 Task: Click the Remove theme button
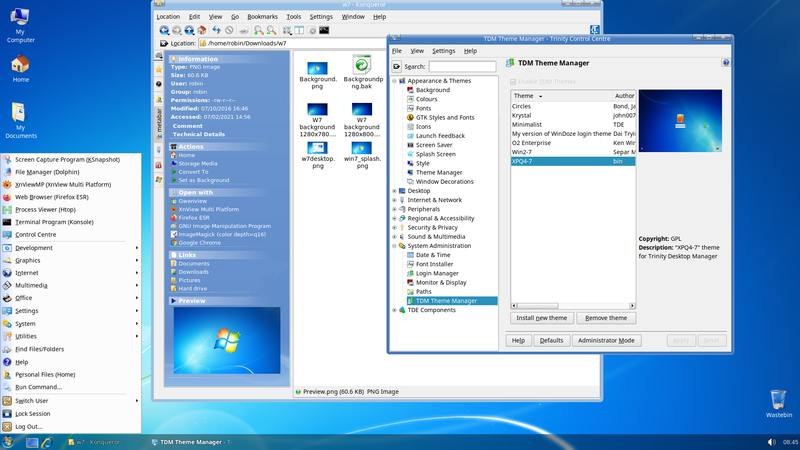606,318
